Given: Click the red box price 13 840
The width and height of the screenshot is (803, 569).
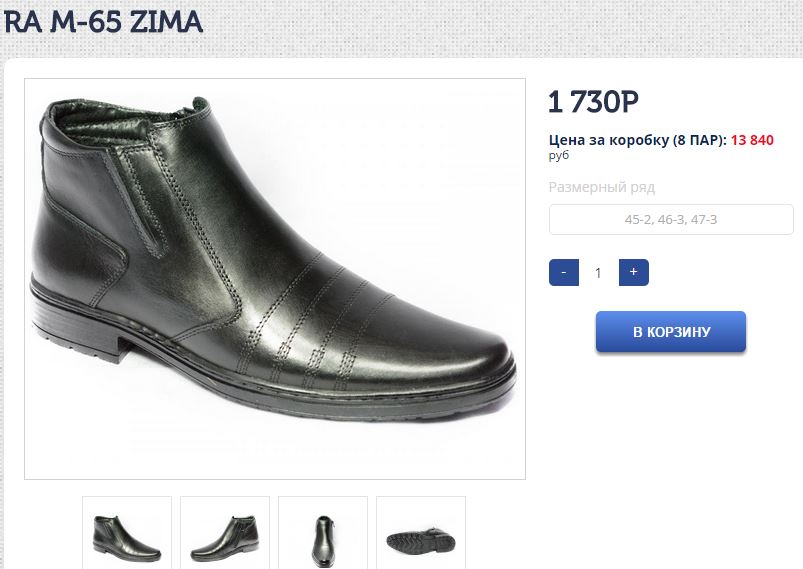Looking at the screenshot, I should (x=752, y=140).
